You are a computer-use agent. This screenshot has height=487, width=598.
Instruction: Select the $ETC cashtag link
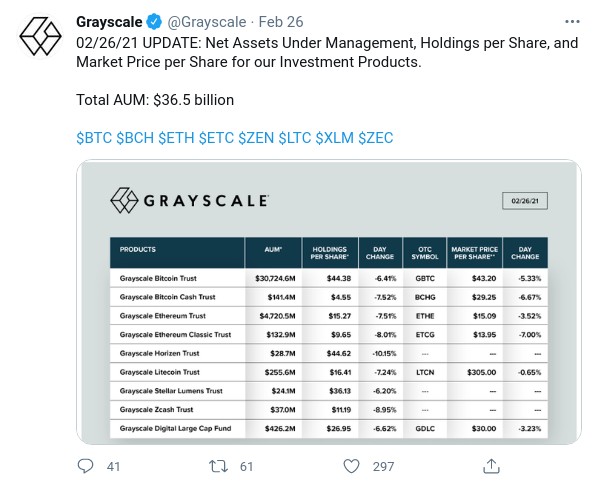216,138
